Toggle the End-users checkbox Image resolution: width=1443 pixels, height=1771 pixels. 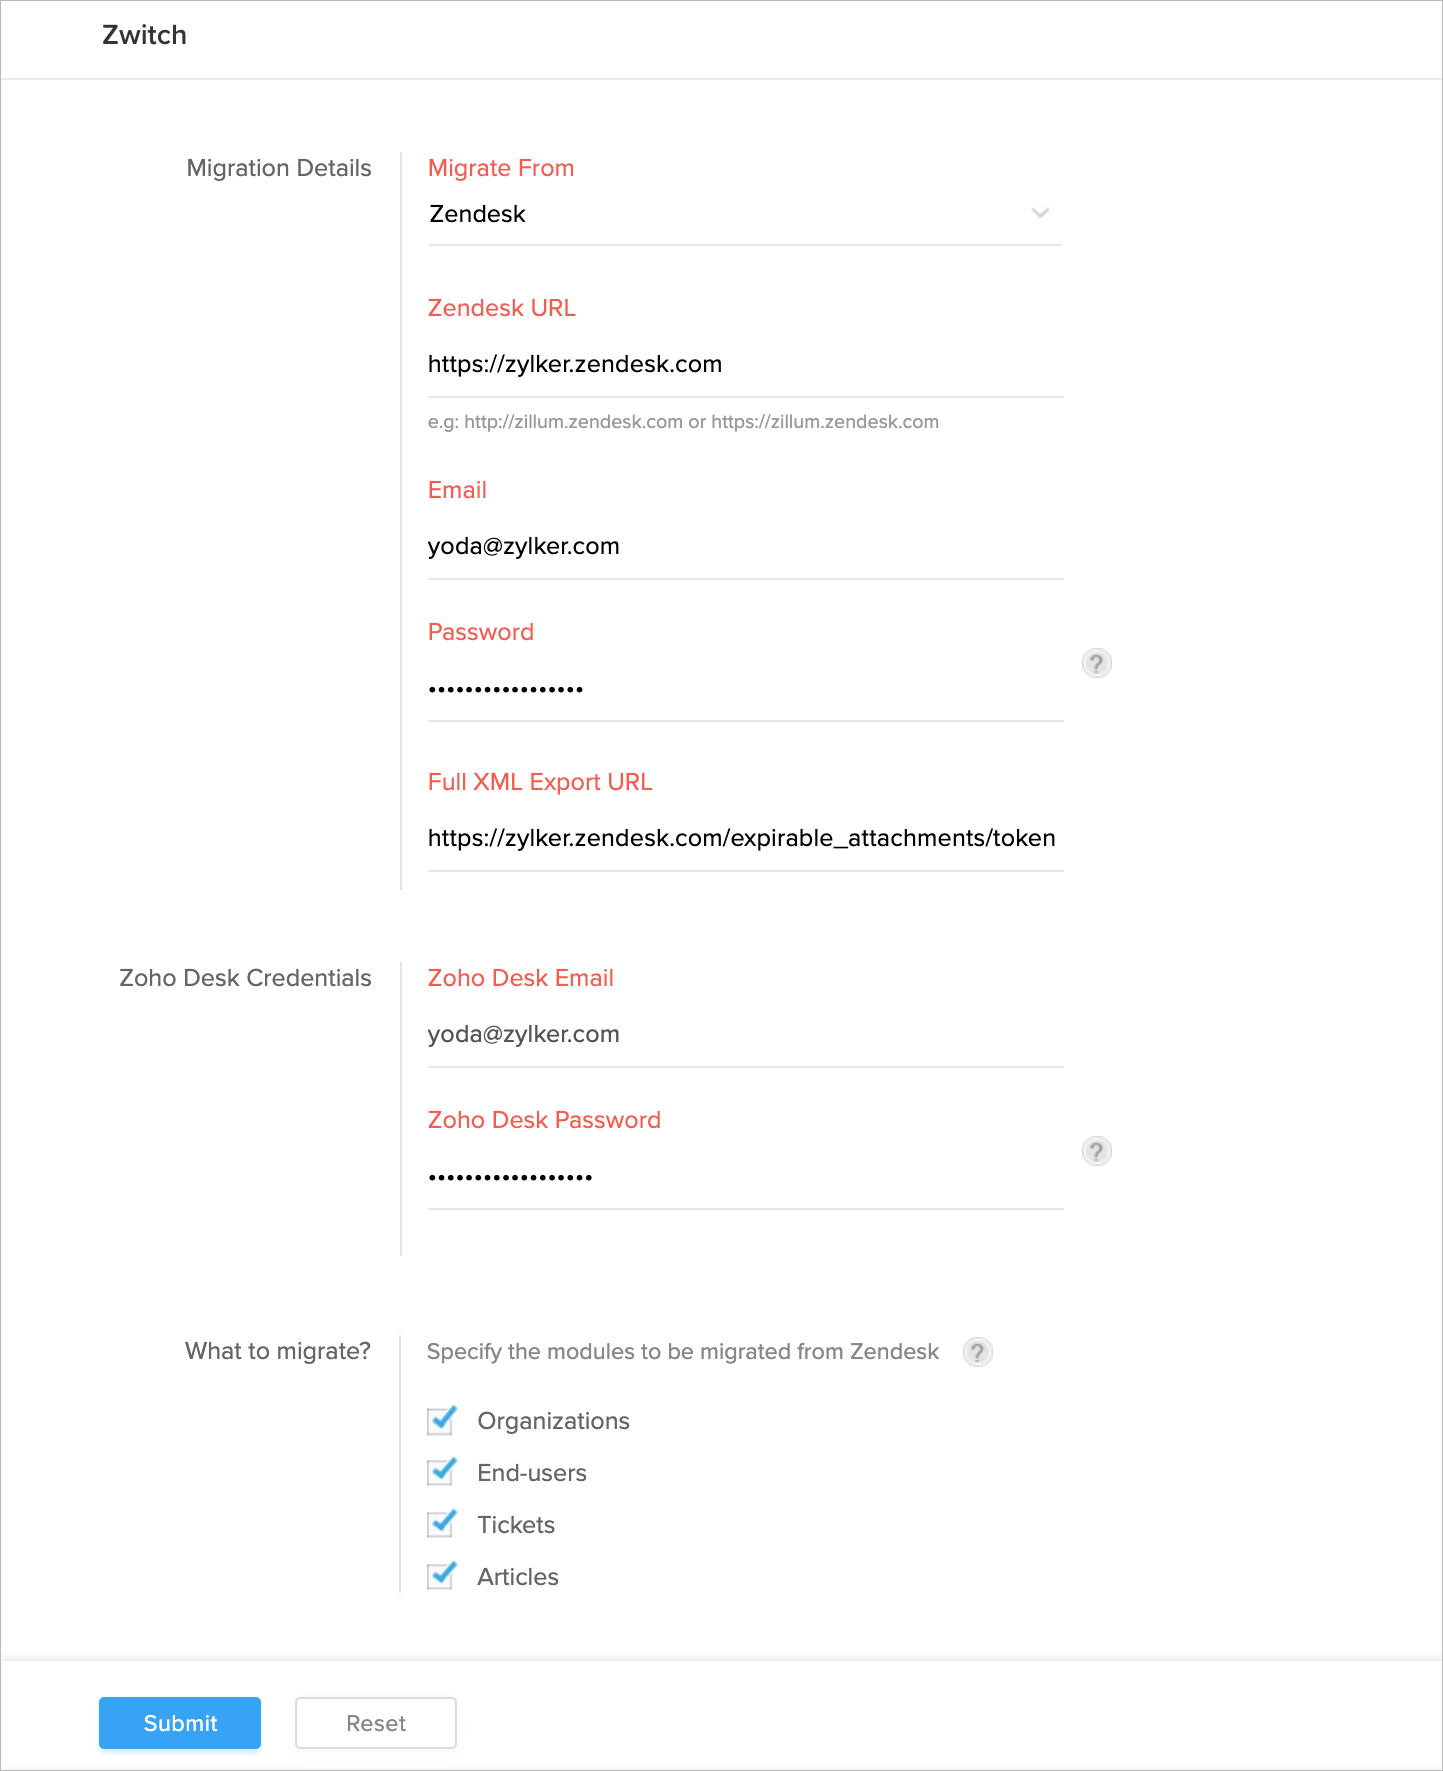click(441, 1473)
